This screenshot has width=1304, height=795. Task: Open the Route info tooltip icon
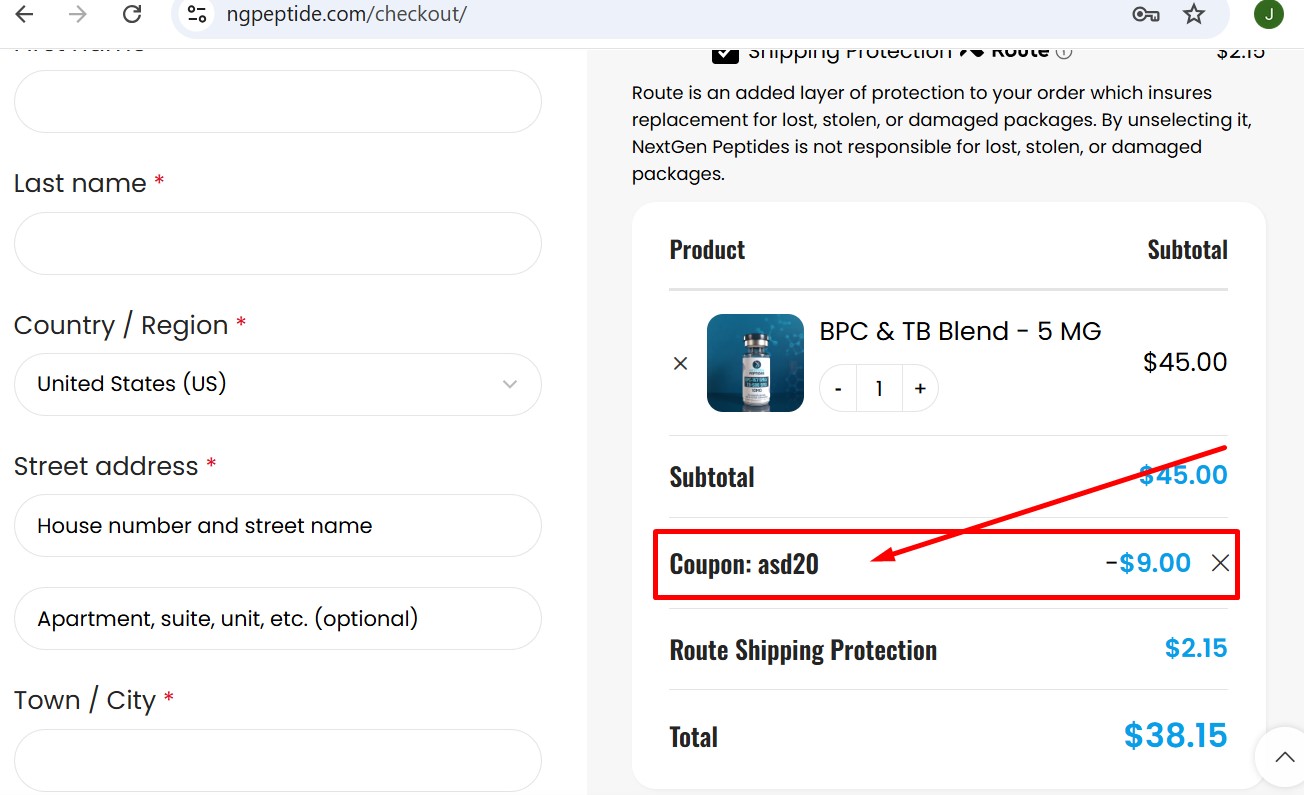click(1065, 51)
